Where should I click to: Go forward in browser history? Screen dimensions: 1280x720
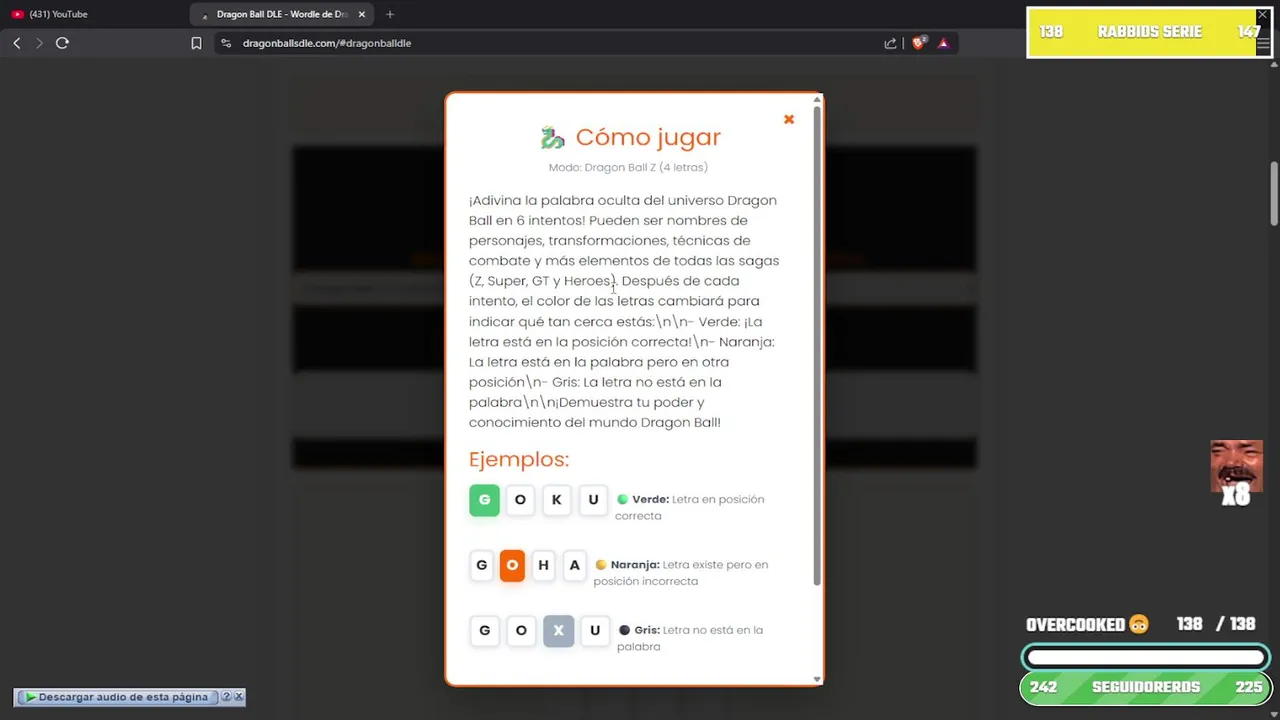39,43
